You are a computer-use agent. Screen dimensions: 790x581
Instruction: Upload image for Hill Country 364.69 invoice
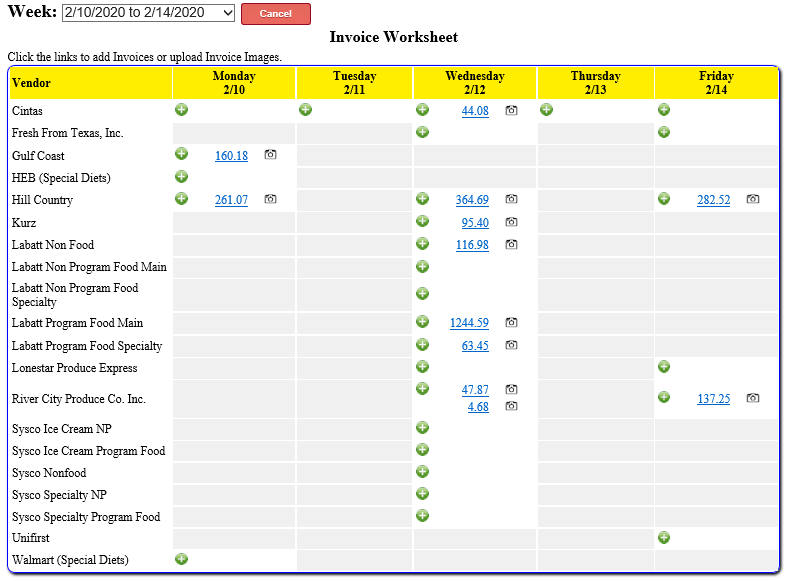[x=511, y=199]
